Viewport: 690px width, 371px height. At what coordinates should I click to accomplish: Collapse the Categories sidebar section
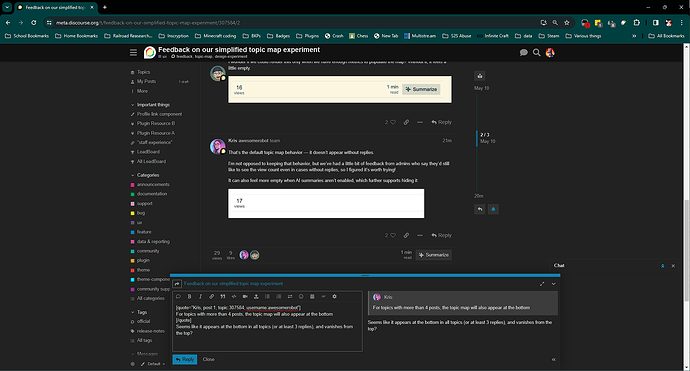click(x=145, y=175)
